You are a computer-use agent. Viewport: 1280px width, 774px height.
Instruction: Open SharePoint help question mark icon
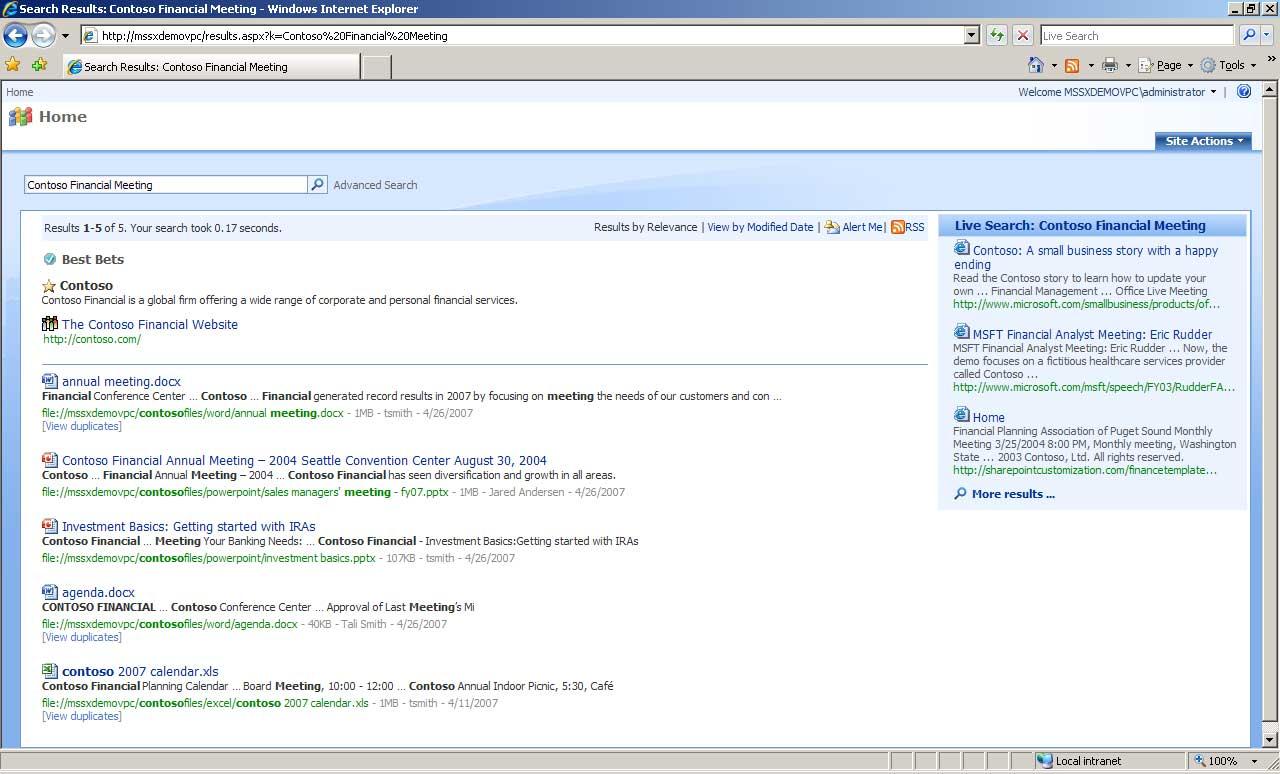(x=1244, y=91)
